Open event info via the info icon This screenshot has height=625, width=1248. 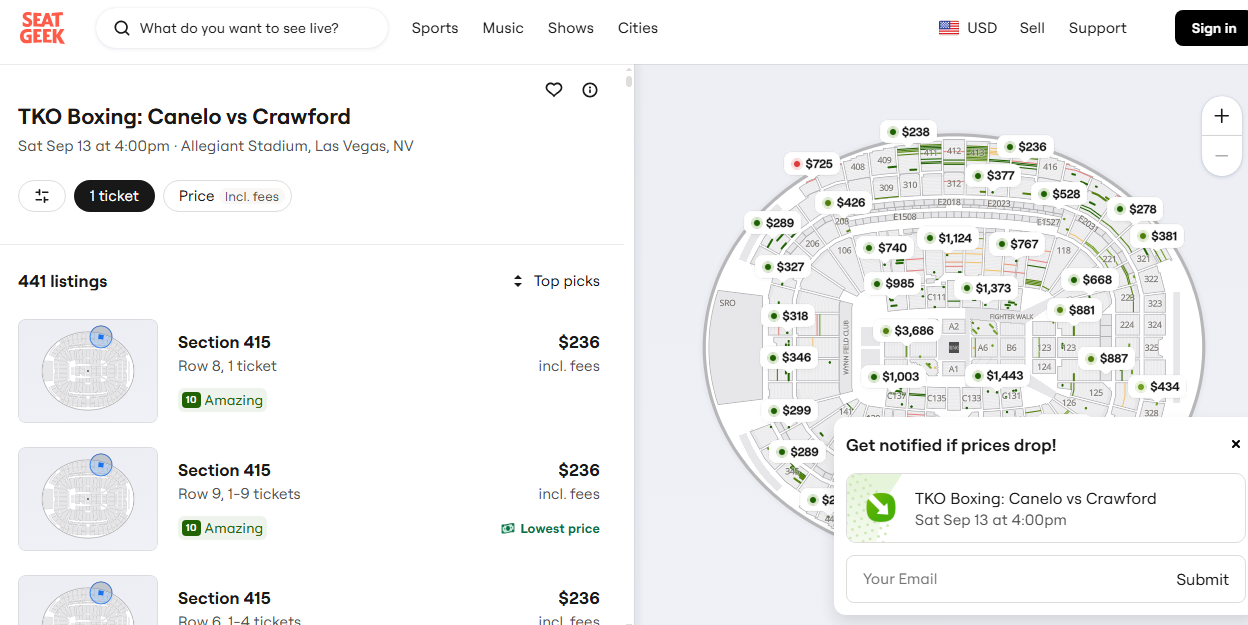coord(590,90)
